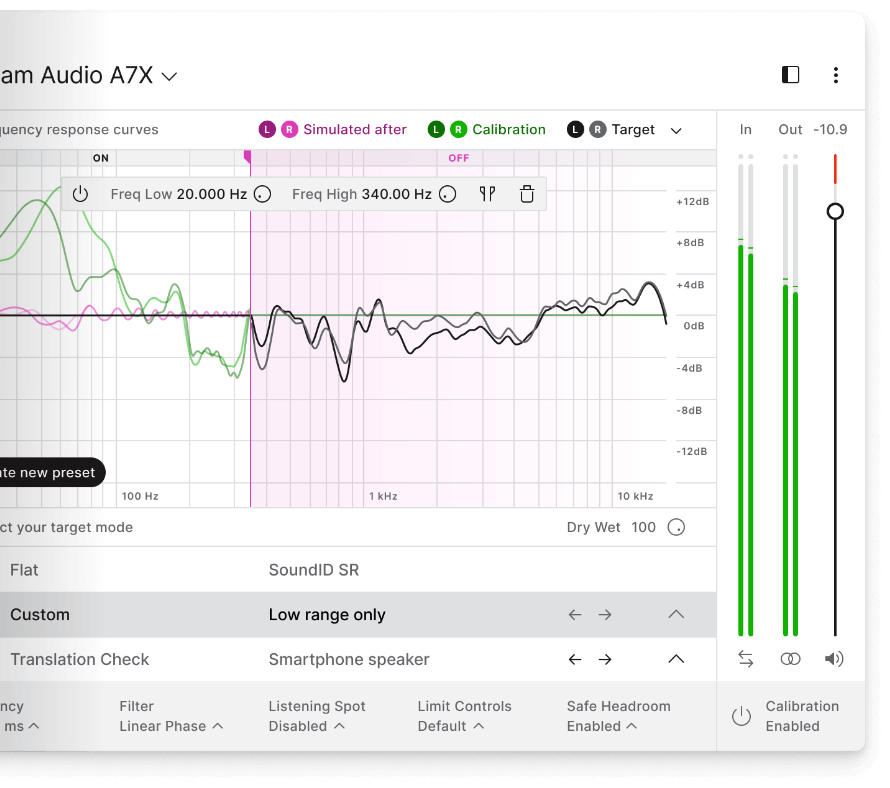Screen dimensions: 890x788
Task: Toggle Simulated after left channel curve
Action: pyautogui.click(x=267, y=129)
